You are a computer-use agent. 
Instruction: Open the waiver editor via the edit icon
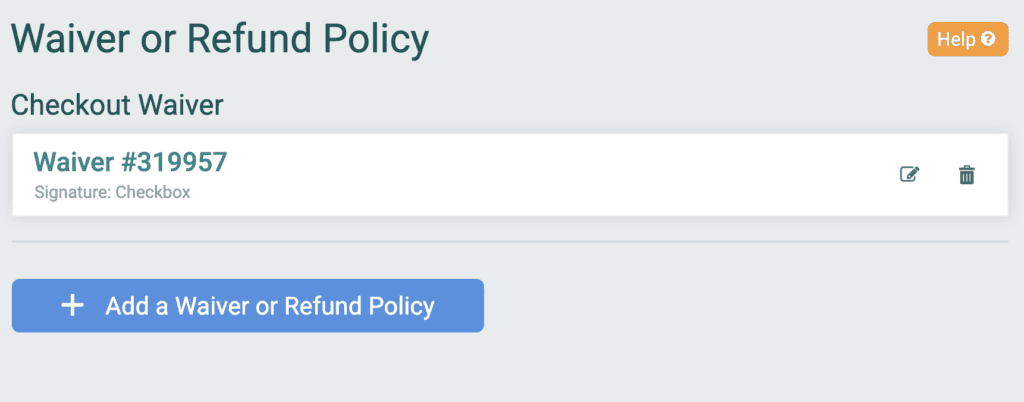910,175
